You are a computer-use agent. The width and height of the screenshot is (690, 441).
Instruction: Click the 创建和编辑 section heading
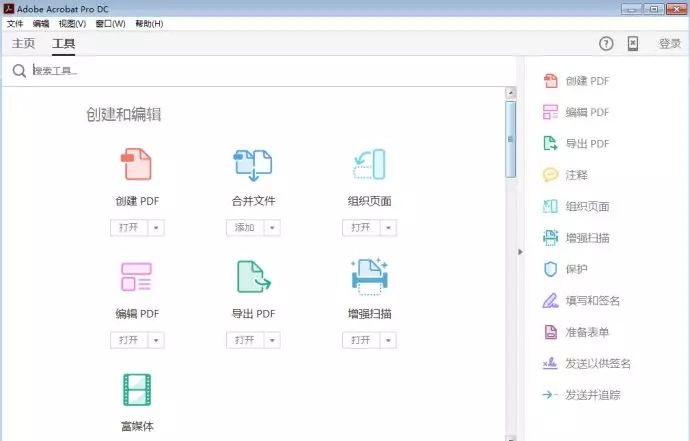tap(124, 114)
